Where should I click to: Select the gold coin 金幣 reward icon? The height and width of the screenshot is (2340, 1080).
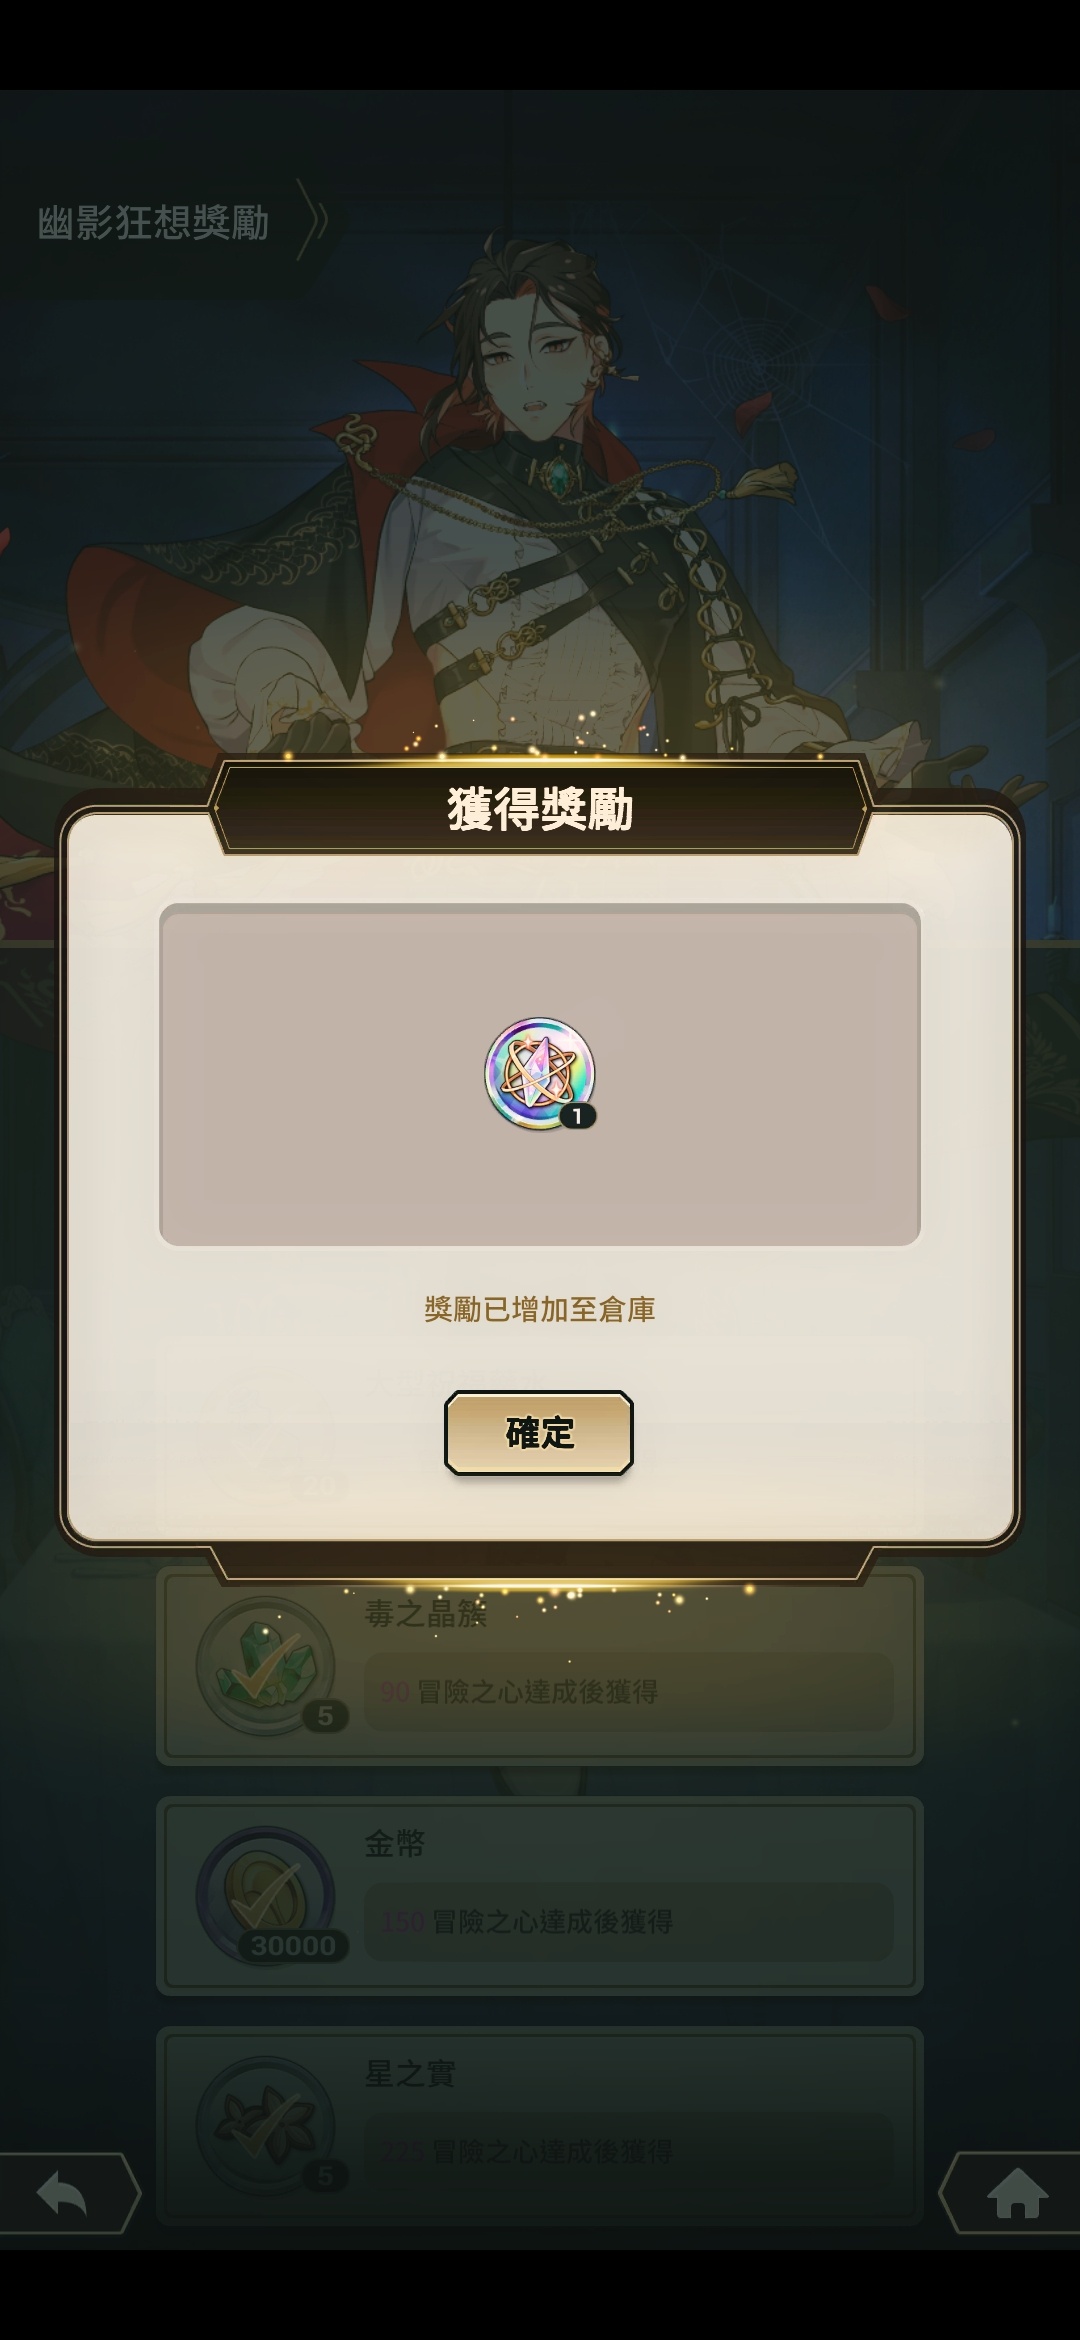[266, 1896]
